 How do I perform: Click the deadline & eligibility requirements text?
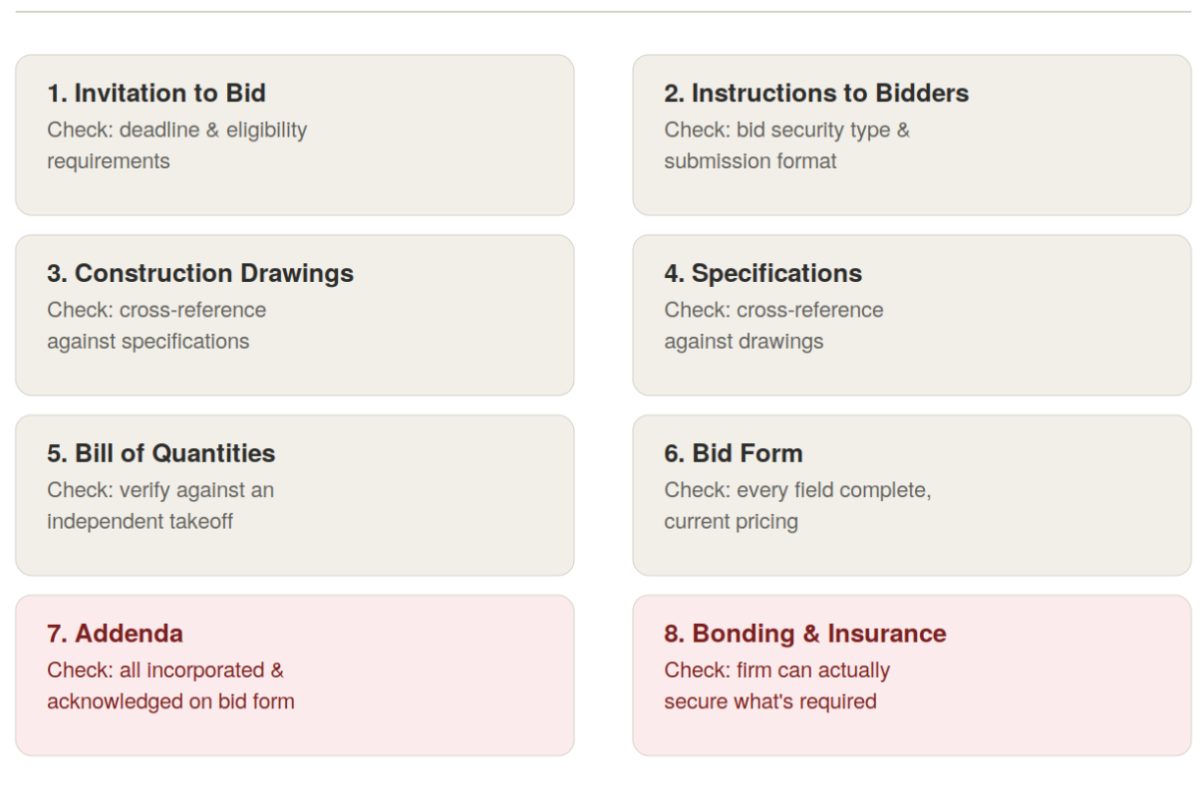(x=177, y=145)
